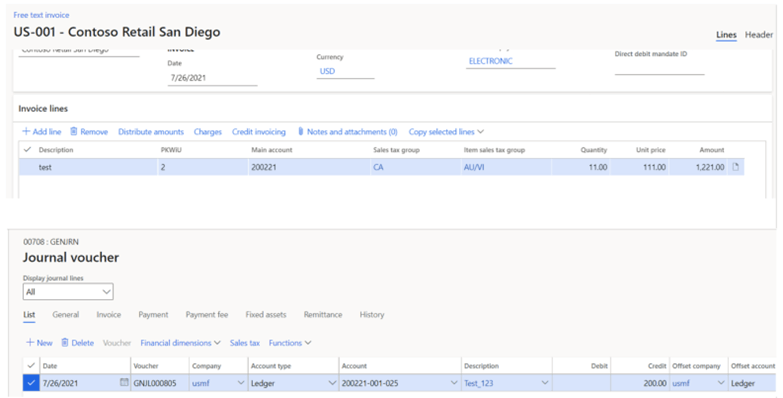The image size is (783, 398).
Task: Click the Direct debit mandate ID field
Action: click(659, 68)
